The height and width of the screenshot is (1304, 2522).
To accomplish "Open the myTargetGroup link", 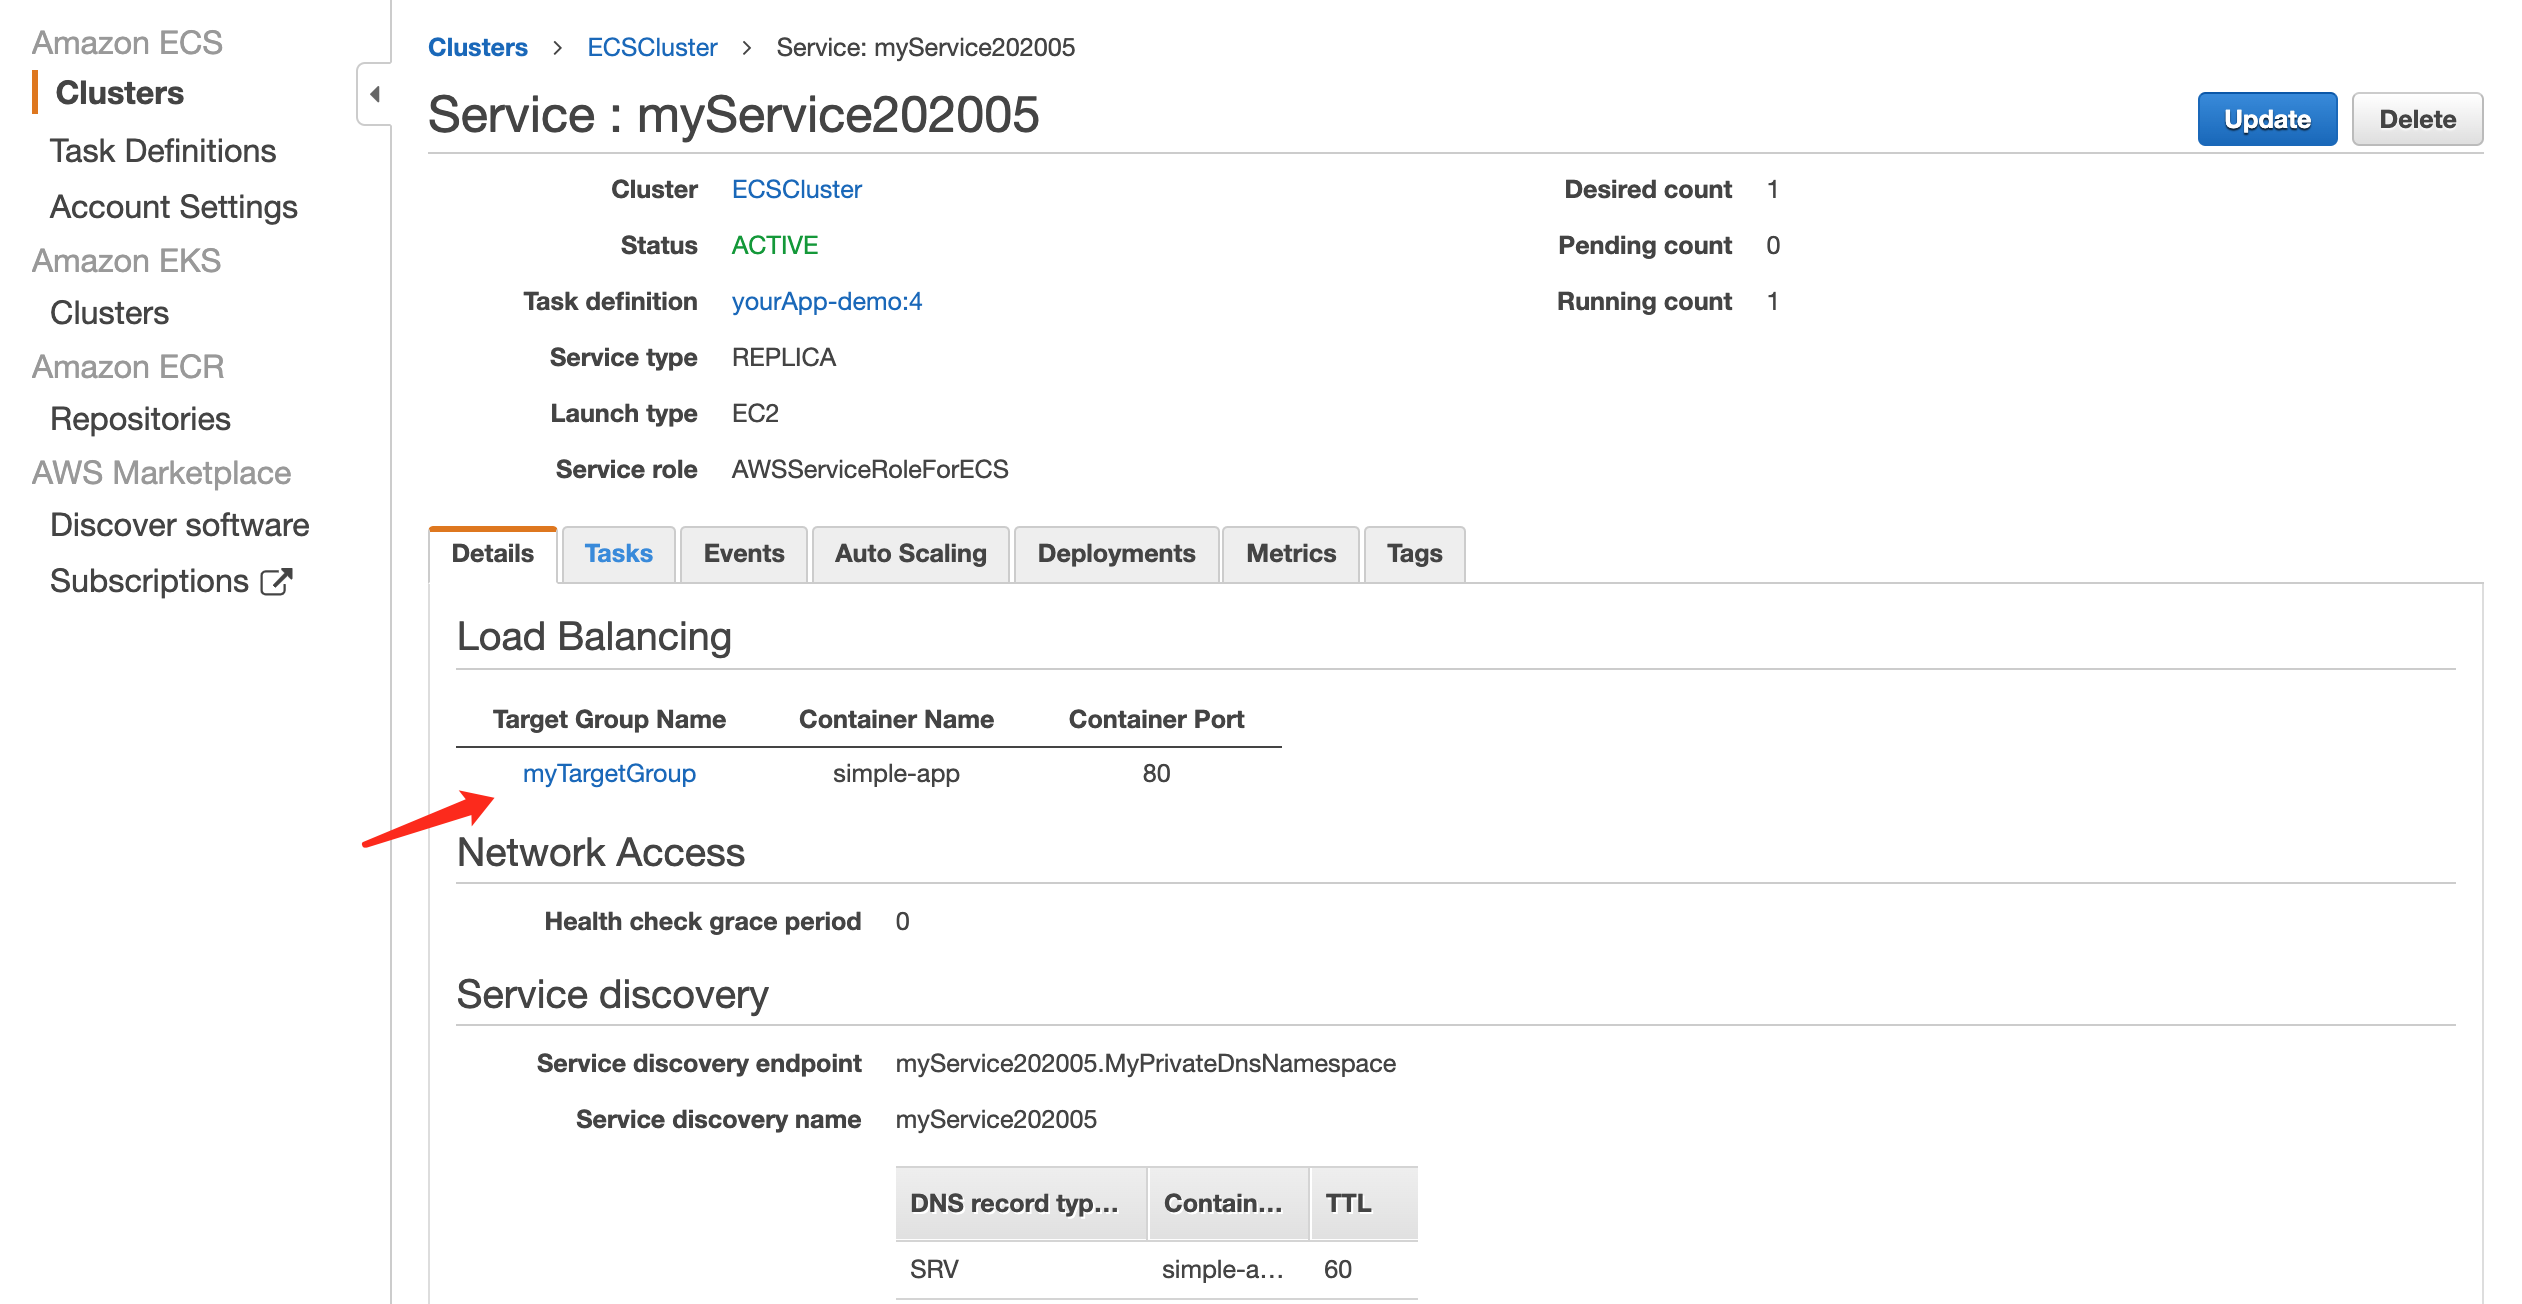I will click(x=609, y=774).
